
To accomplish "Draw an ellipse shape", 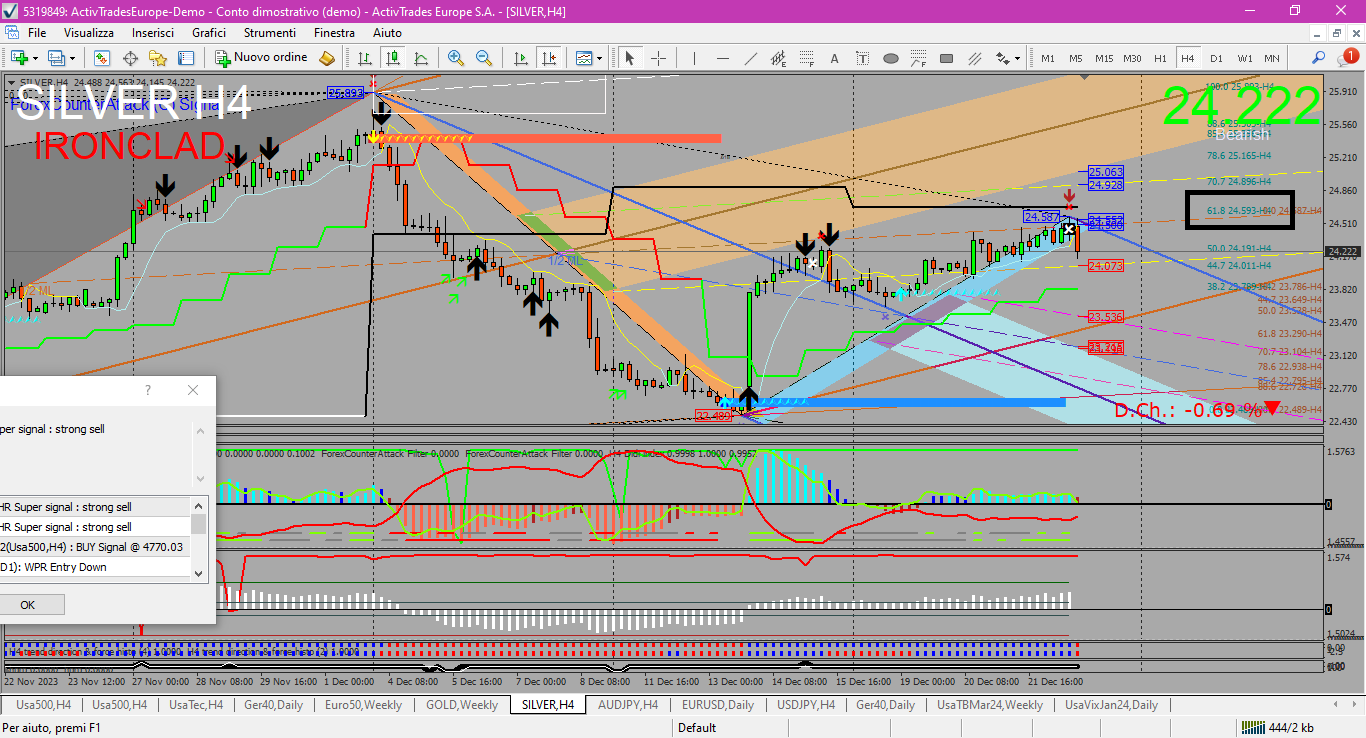I will [891, 58].
